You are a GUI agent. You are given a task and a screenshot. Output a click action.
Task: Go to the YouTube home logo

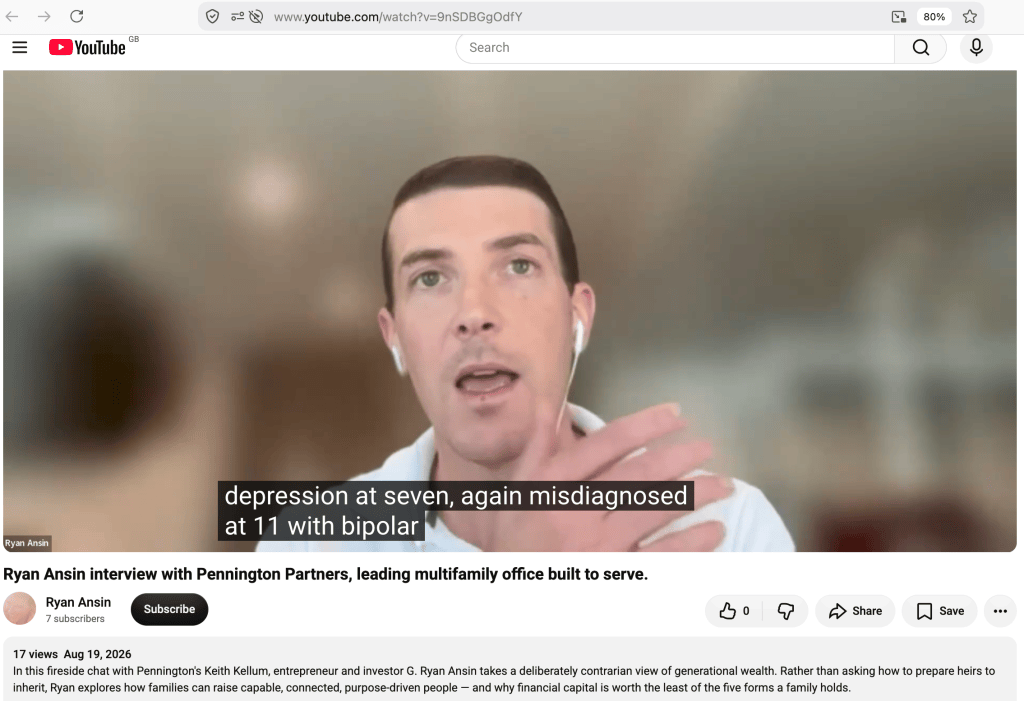[x=87, y=47]
